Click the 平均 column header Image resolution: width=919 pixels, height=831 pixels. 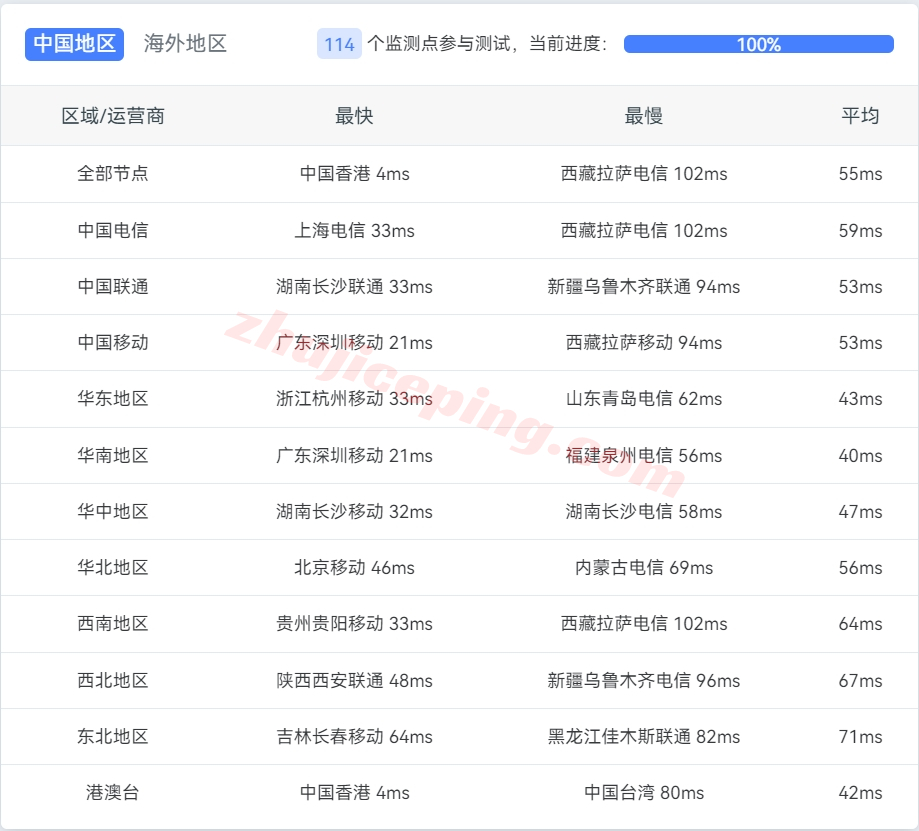coord(860,116)
